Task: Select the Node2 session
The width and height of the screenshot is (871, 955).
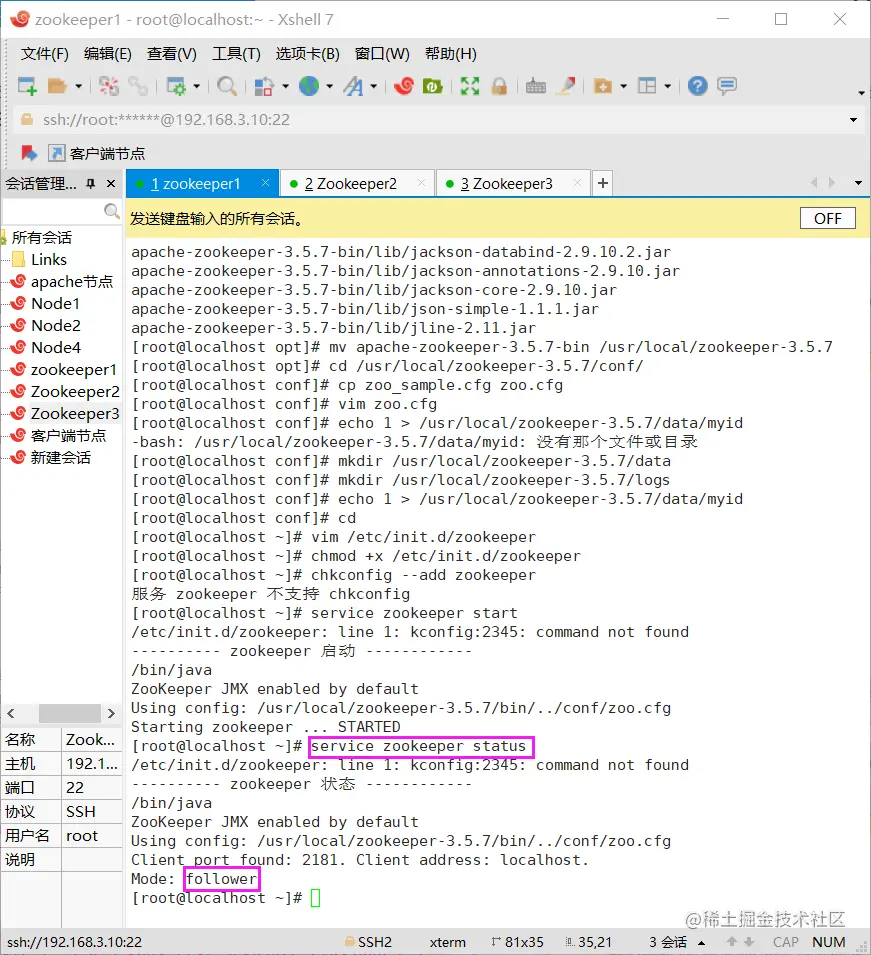Action: tap(56, 325)
